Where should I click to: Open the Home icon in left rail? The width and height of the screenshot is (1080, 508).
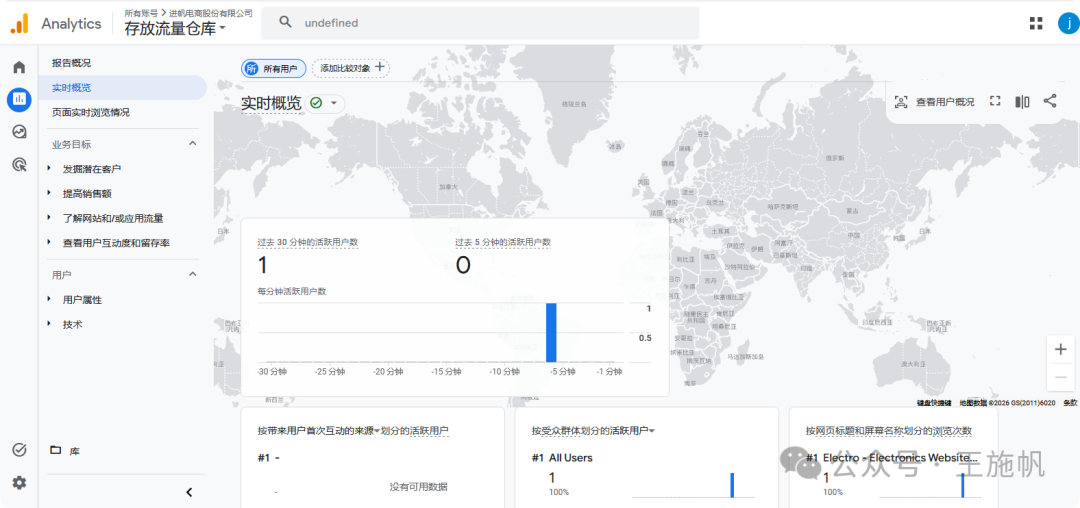click(19, 67)
